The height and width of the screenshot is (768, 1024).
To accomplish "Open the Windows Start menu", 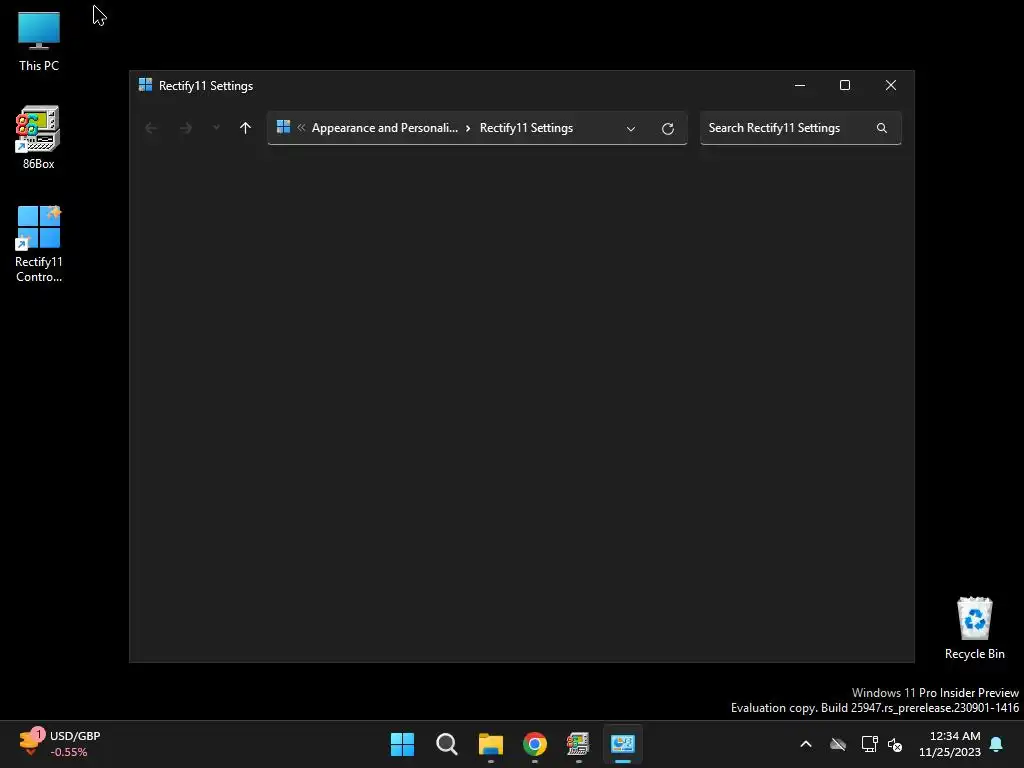I will click(x=402, y=744).
